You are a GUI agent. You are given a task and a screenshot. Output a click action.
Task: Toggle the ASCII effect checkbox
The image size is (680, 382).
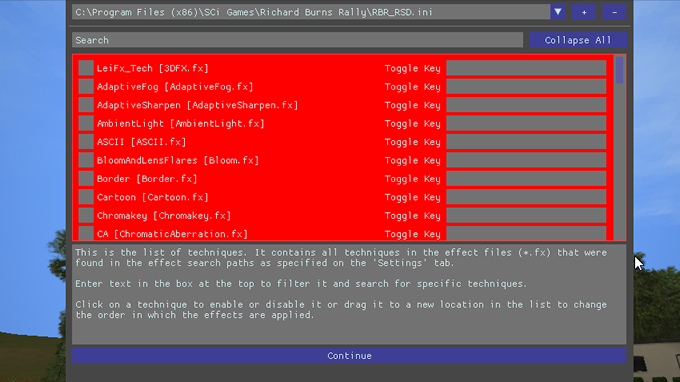[x=86, y=142]
